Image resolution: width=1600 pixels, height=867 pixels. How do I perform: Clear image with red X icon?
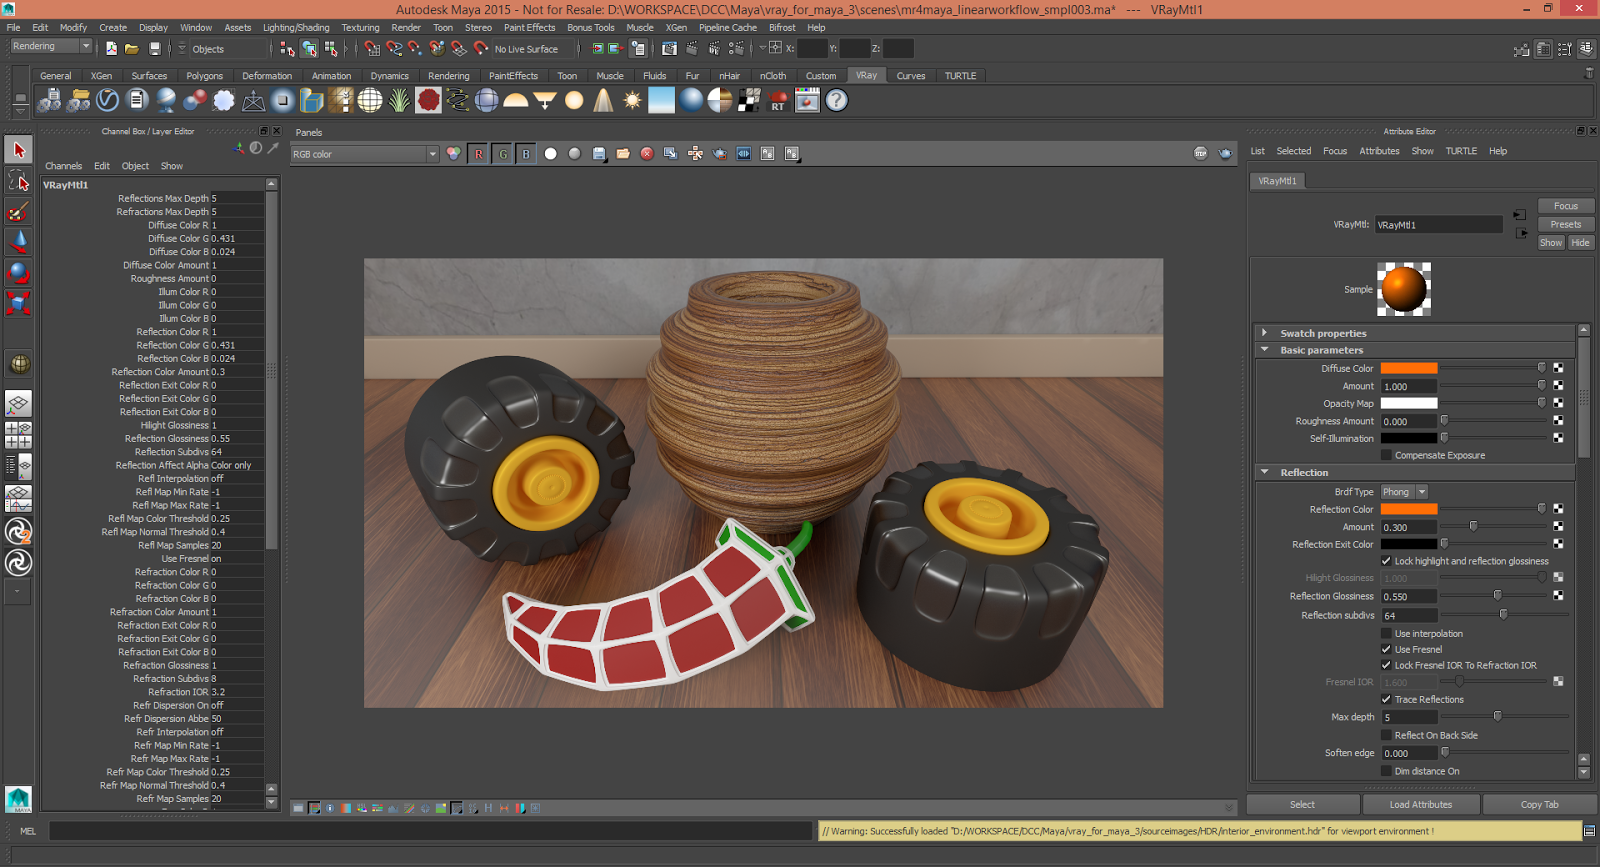647,154
